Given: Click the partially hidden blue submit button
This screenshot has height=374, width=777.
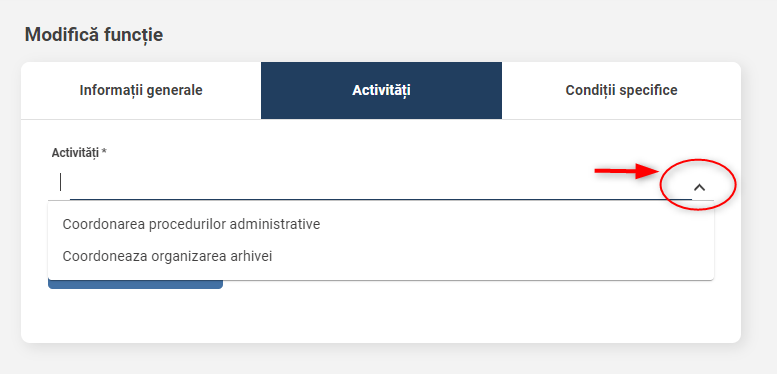Looking at the screenshot, I should click(135, 284).
